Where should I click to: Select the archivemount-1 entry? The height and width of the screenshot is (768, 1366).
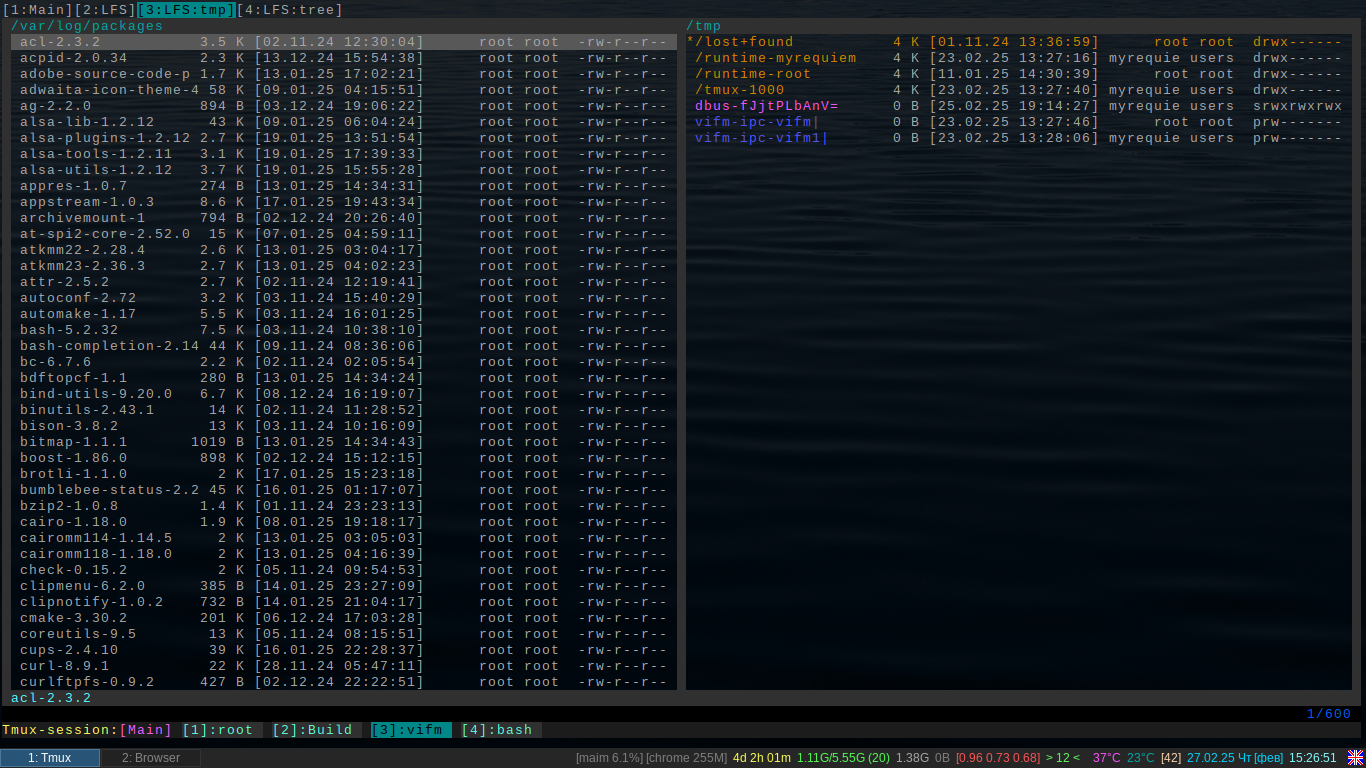[x=344, y=218]
